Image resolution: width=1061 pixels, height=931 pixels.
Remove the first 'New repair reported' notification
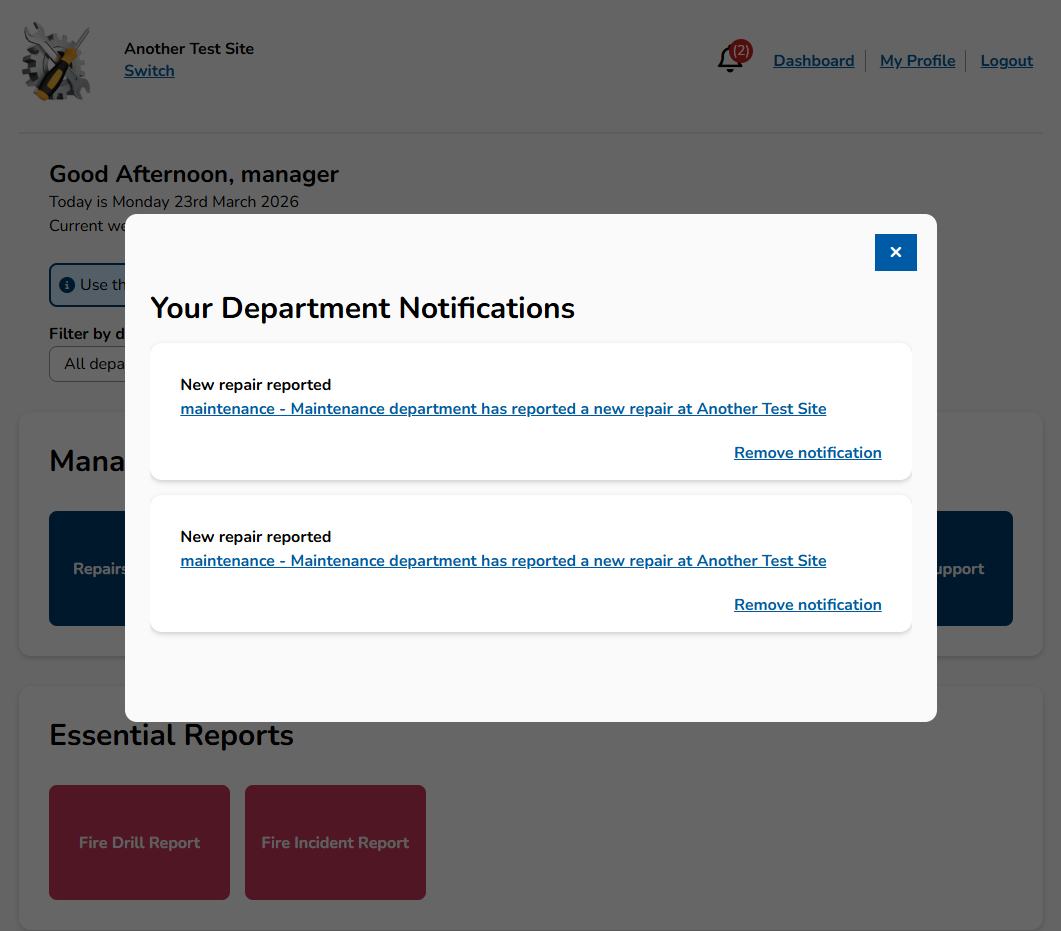[x=807, y=452]
